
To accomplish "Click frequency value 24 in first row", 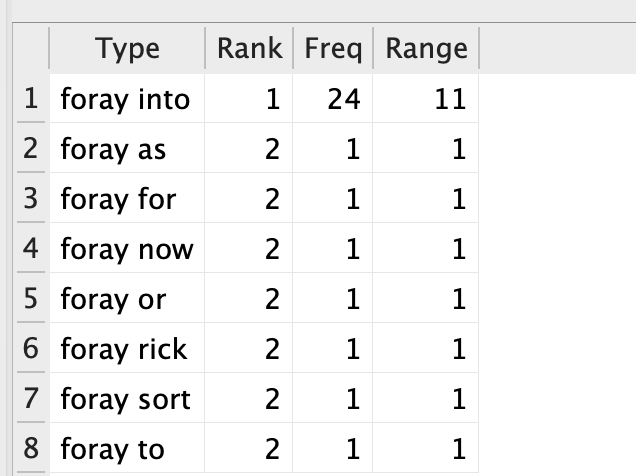I will pyautogui.click(x=344, y=99).
